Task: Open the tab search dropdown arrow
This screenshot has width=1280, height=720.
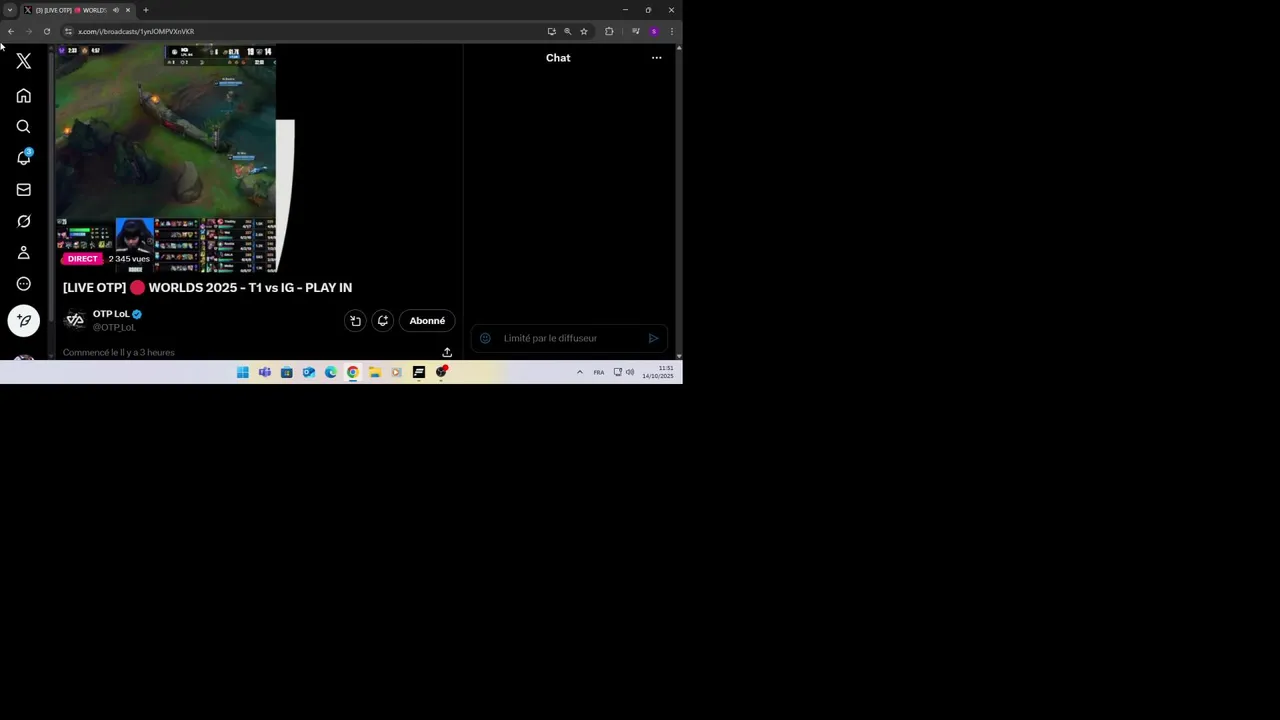Action: click(10, 10)
